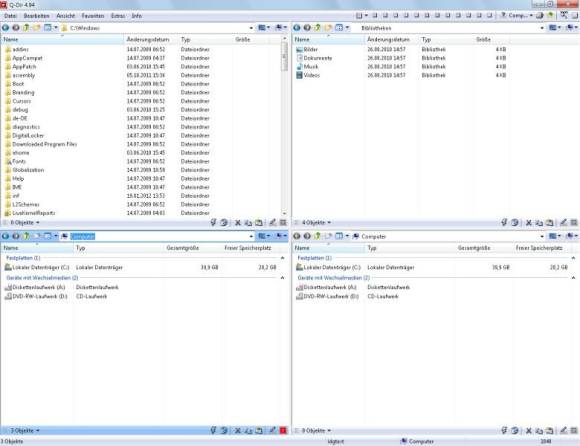Collapse Geräte mit Wechselmedien group in the bottom-right pane
The height and width of the screenshot is (446, 580).
pos(574,277)
